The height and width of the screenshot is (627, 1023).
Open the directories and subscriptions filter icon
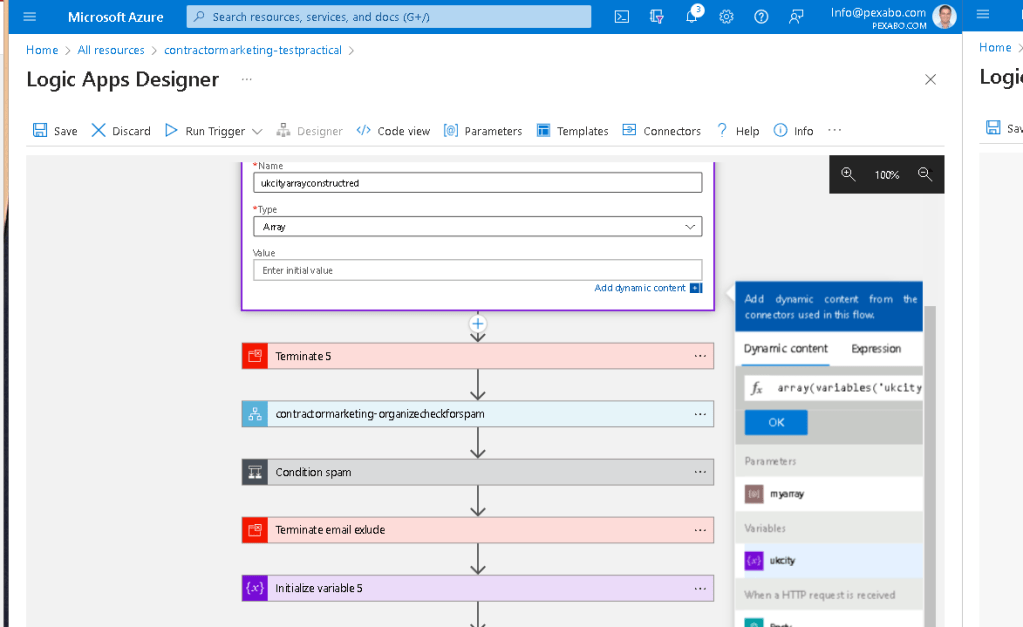click(657, 17)
